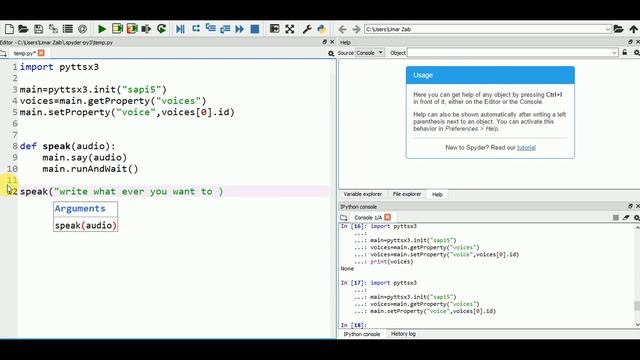Create a new file with toolbar icon
The height and width of the screenshot is (360, 640).
(9, 29)
